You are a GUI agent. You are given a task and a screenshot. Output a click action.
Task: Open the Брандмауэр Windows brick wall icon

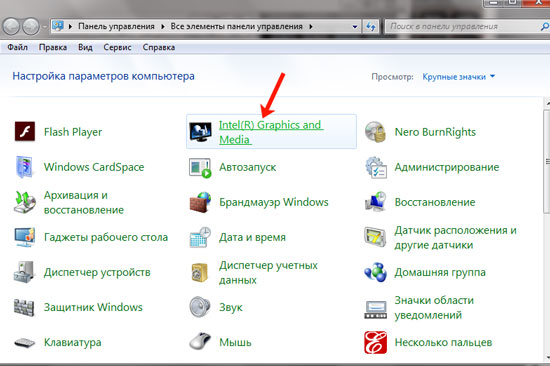click(200, 202)
